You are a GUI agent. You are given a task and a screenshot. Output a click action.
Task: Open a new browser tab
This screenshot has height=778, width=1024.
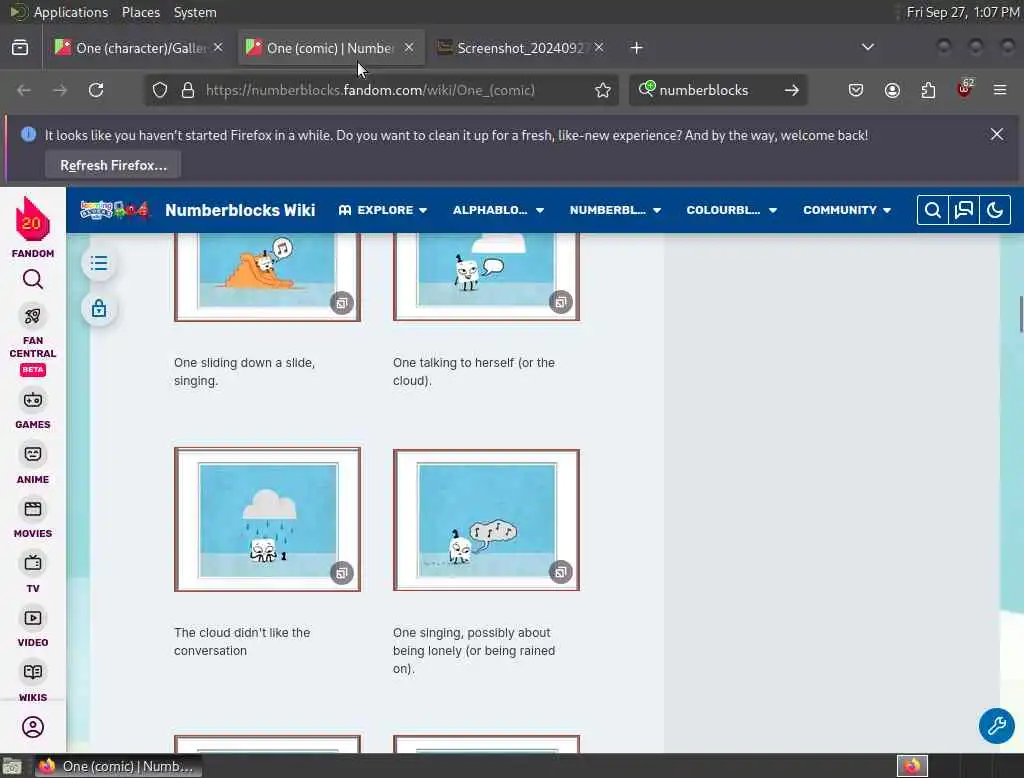pos(636,48)
